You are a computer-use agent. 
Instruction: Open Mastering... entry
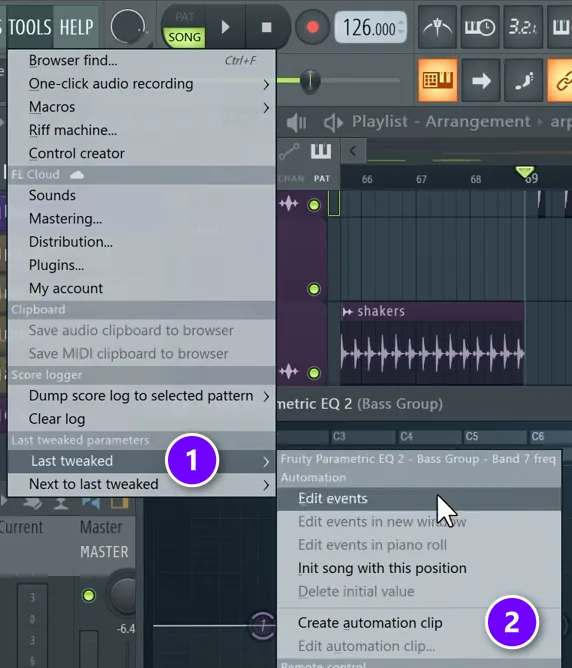click(x=142, y=219)
